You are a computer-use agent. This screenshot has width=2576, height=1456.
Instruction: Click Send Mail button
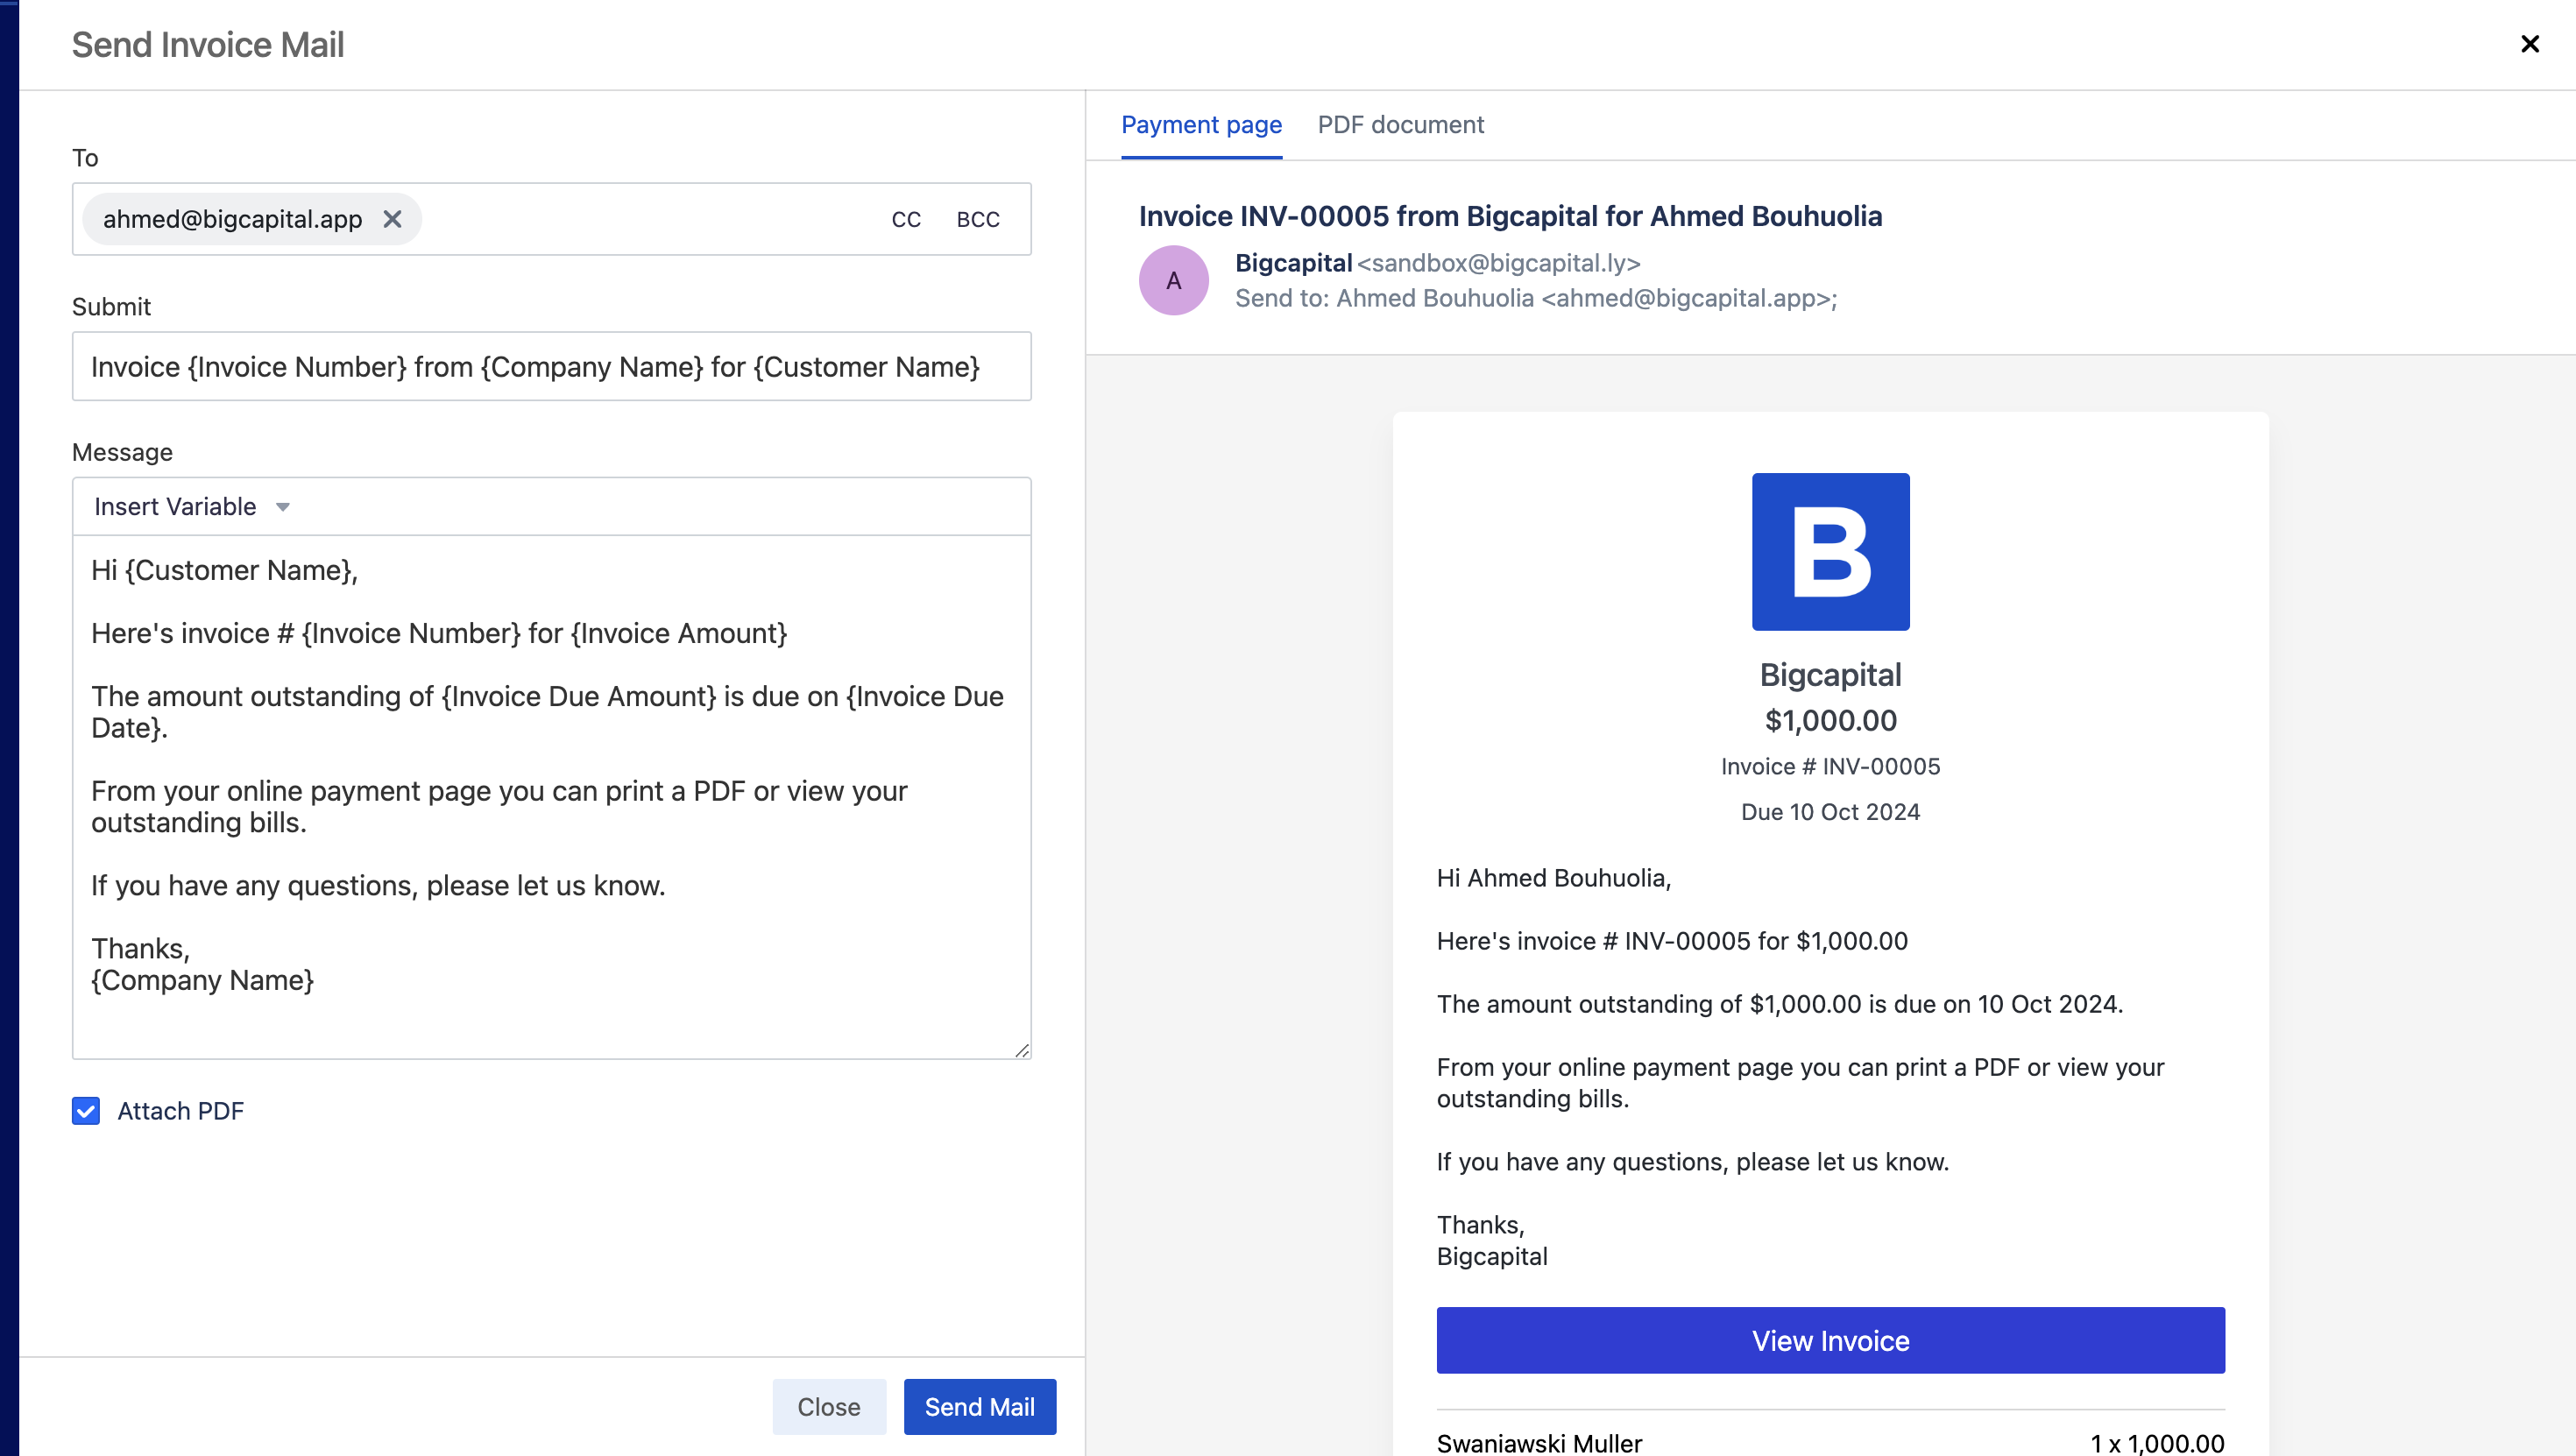[x=979, y=1406]
